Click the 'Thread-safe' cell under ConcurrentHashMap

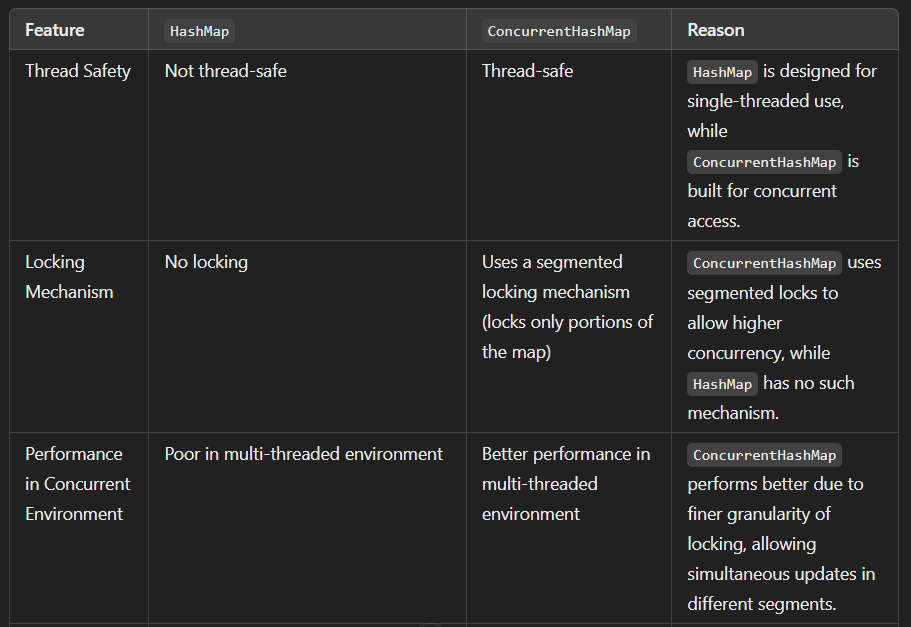[527, 71]
